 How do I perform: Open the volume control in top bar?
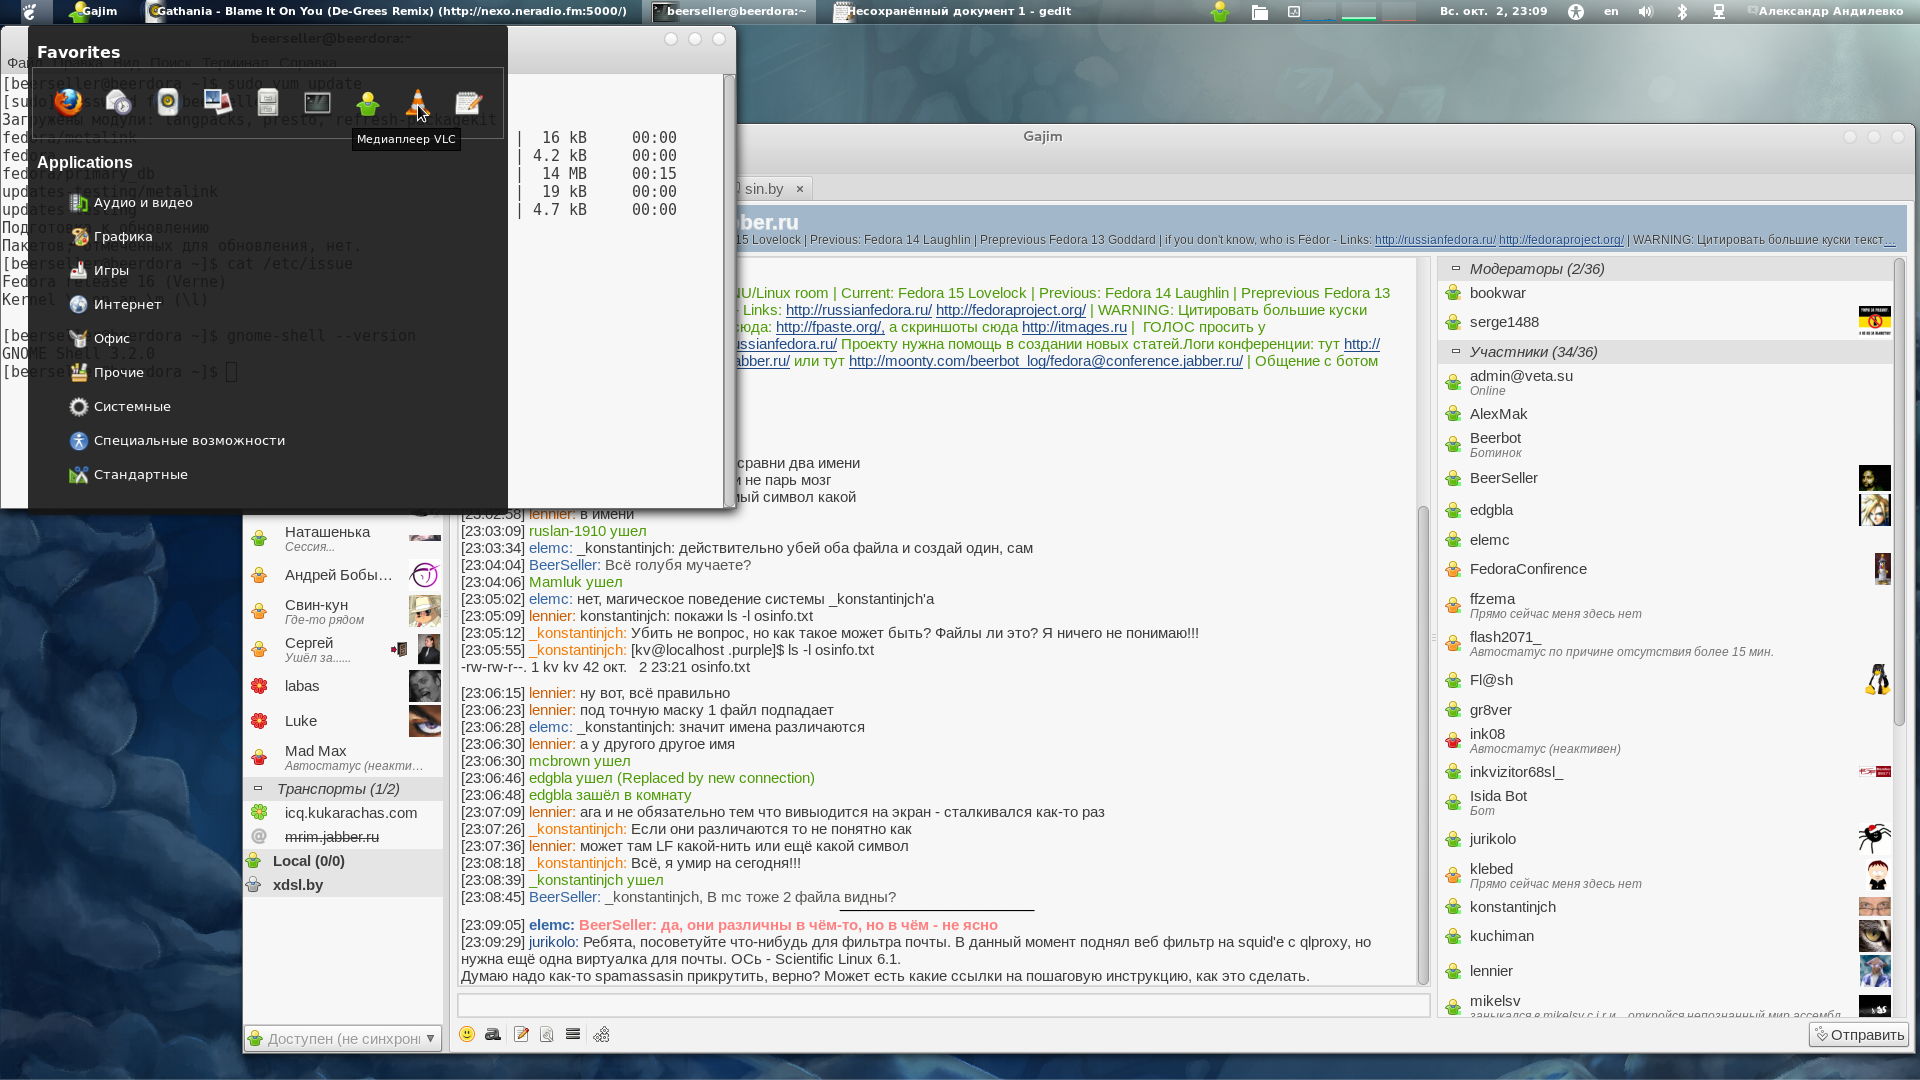pos(1646,12)
